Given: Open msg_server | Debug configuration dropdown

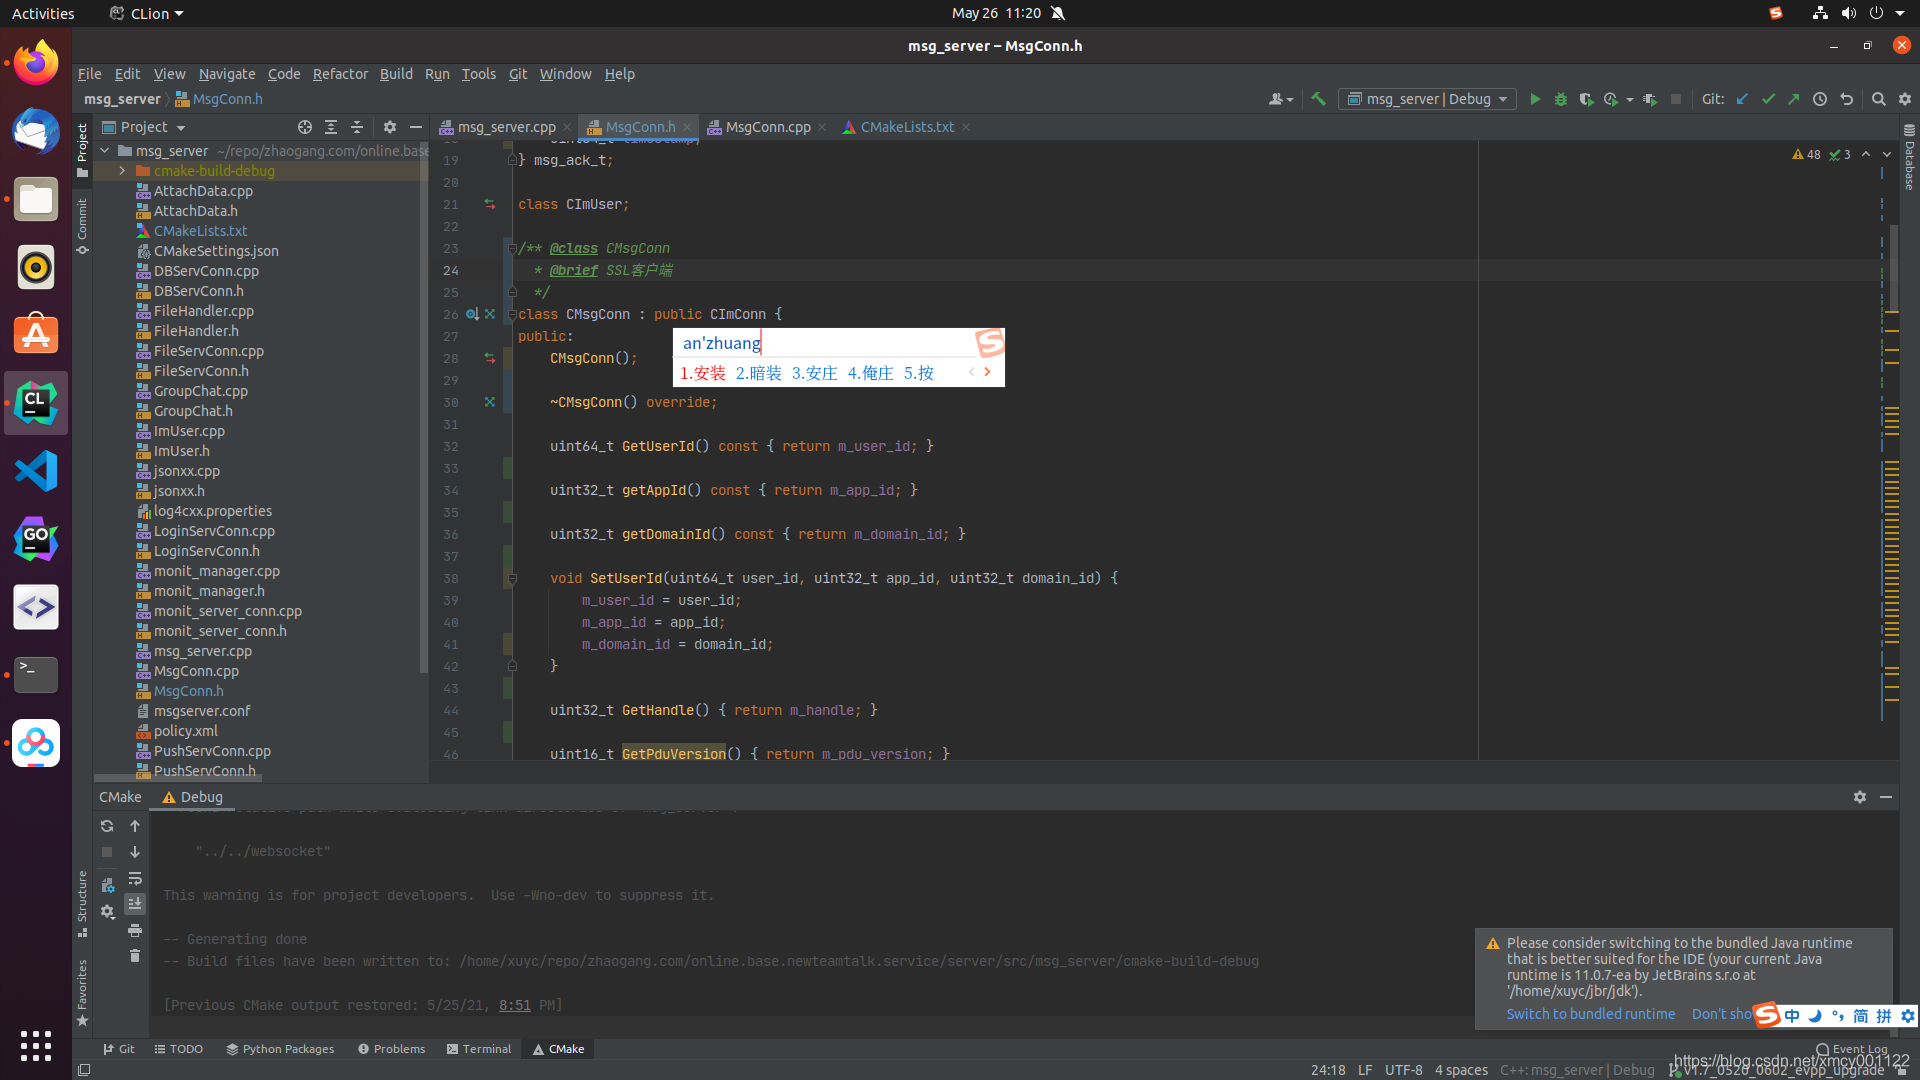Looking at the screenshot, I should click(1428, 99).
